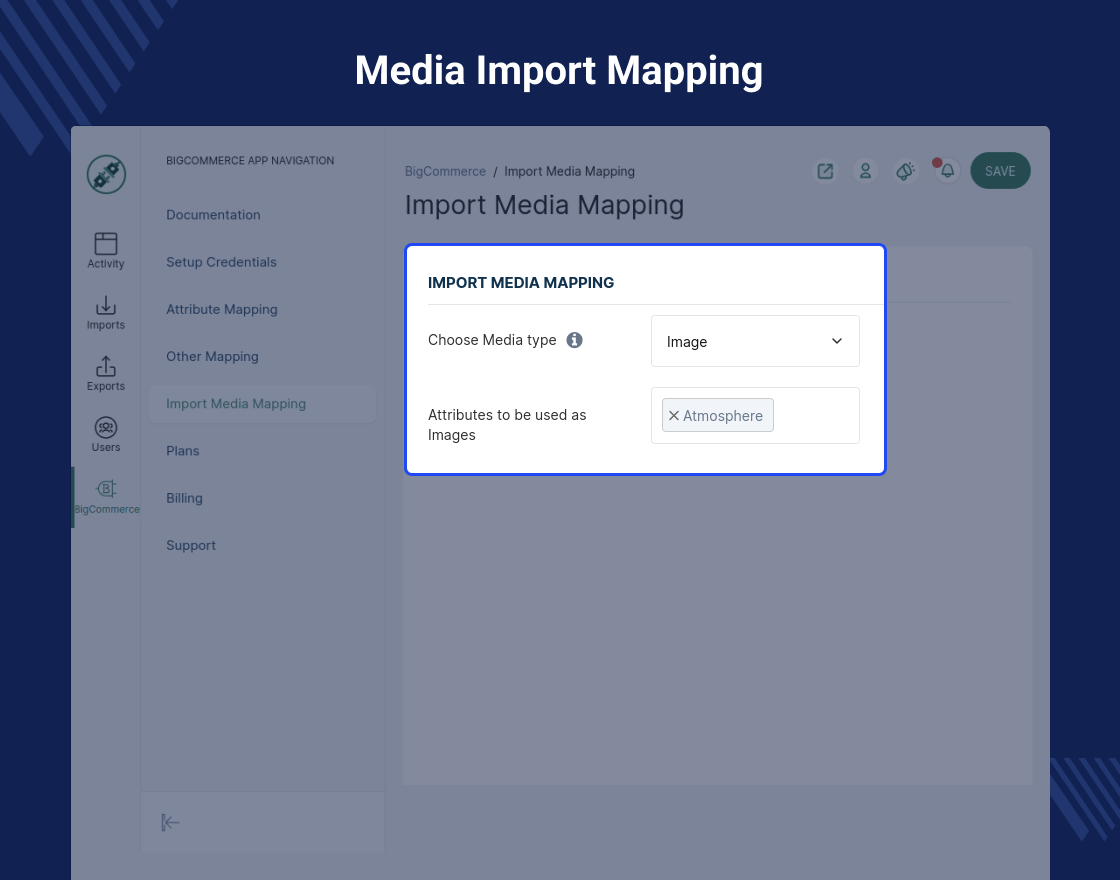
Task: Open the Image media type dropdown
Action: coord(755,341)
